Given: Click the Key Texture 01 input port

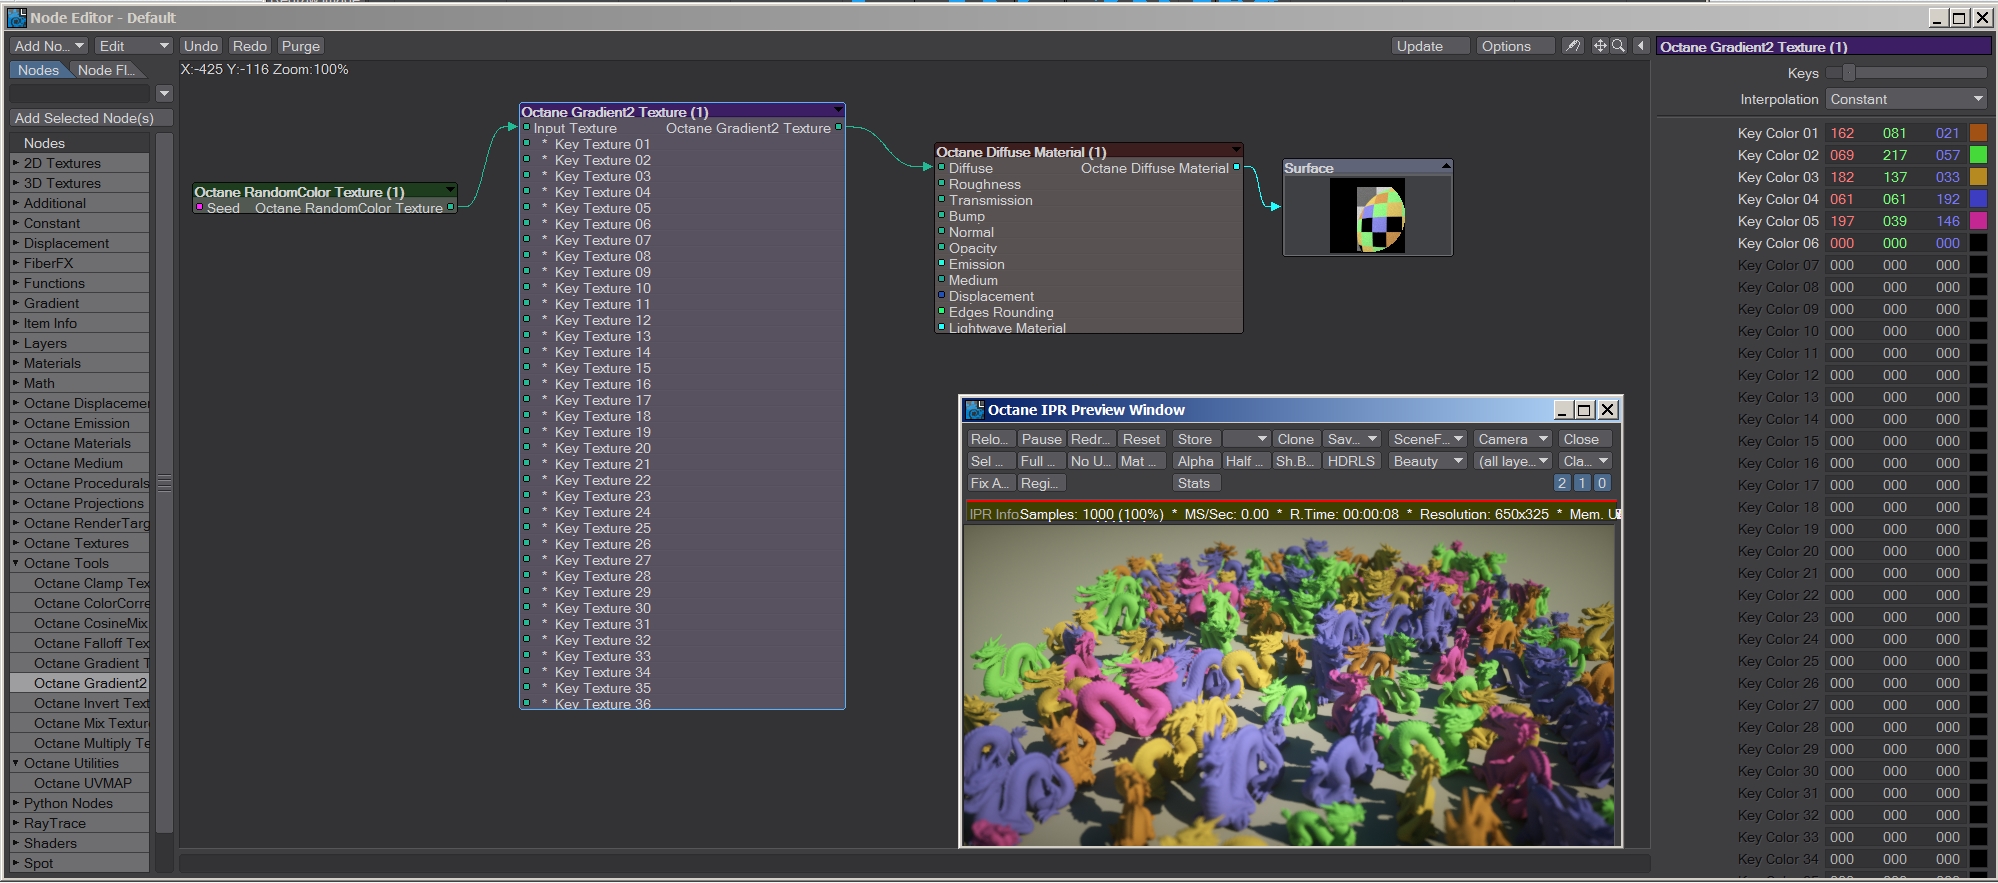Looking at the screenshot, I should [526, 144].
